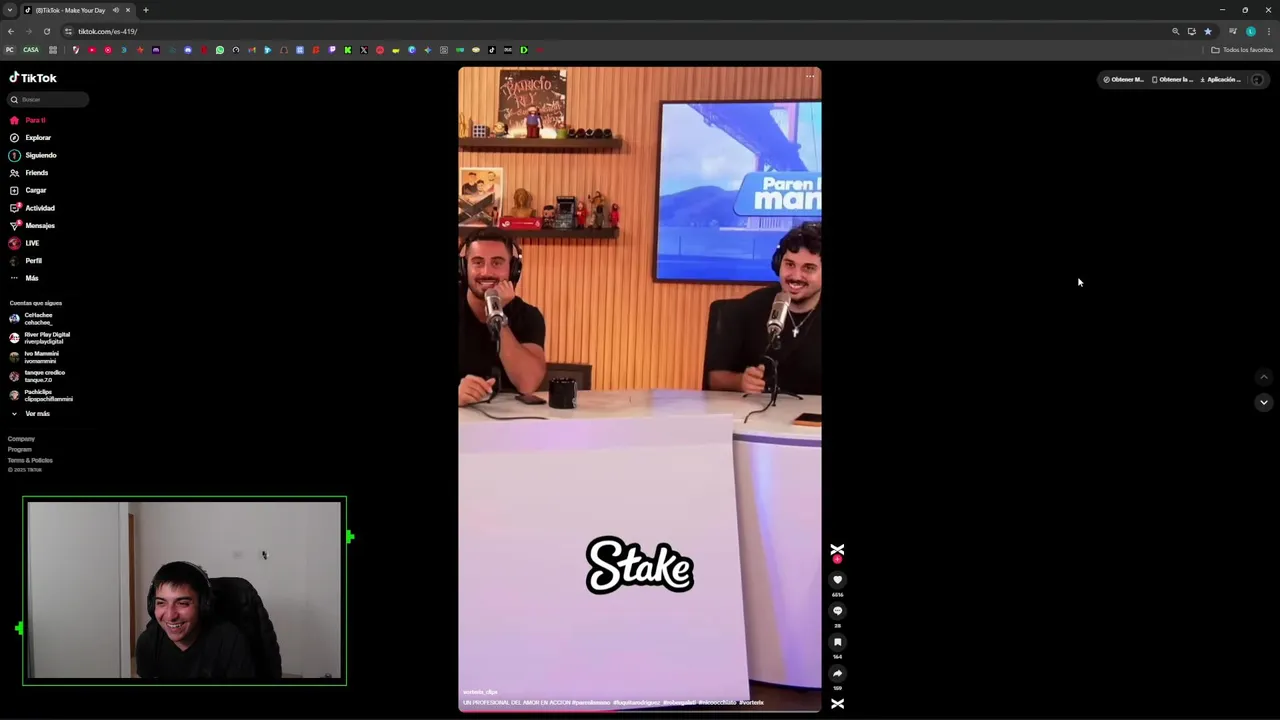Open the Discord bookmark

tap(188, 50)
